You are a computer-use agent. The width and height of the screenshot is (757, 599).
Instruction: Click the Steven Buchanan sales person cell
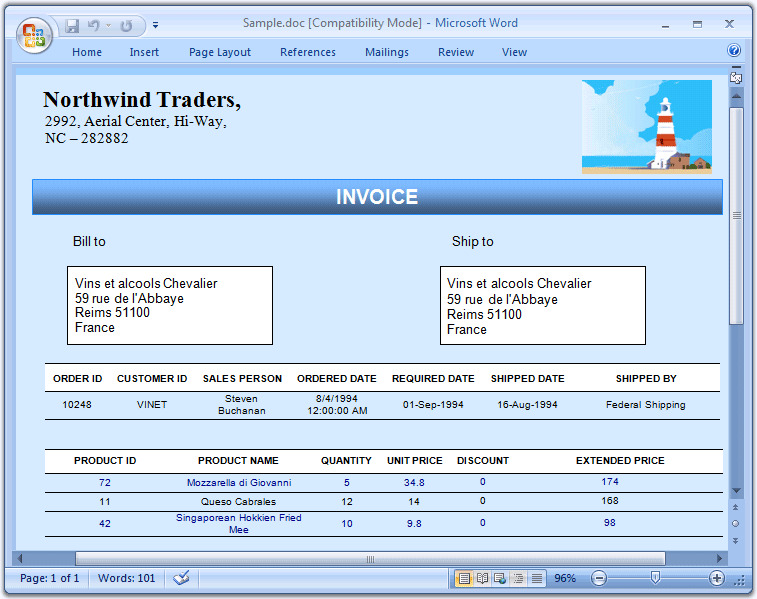241,404
